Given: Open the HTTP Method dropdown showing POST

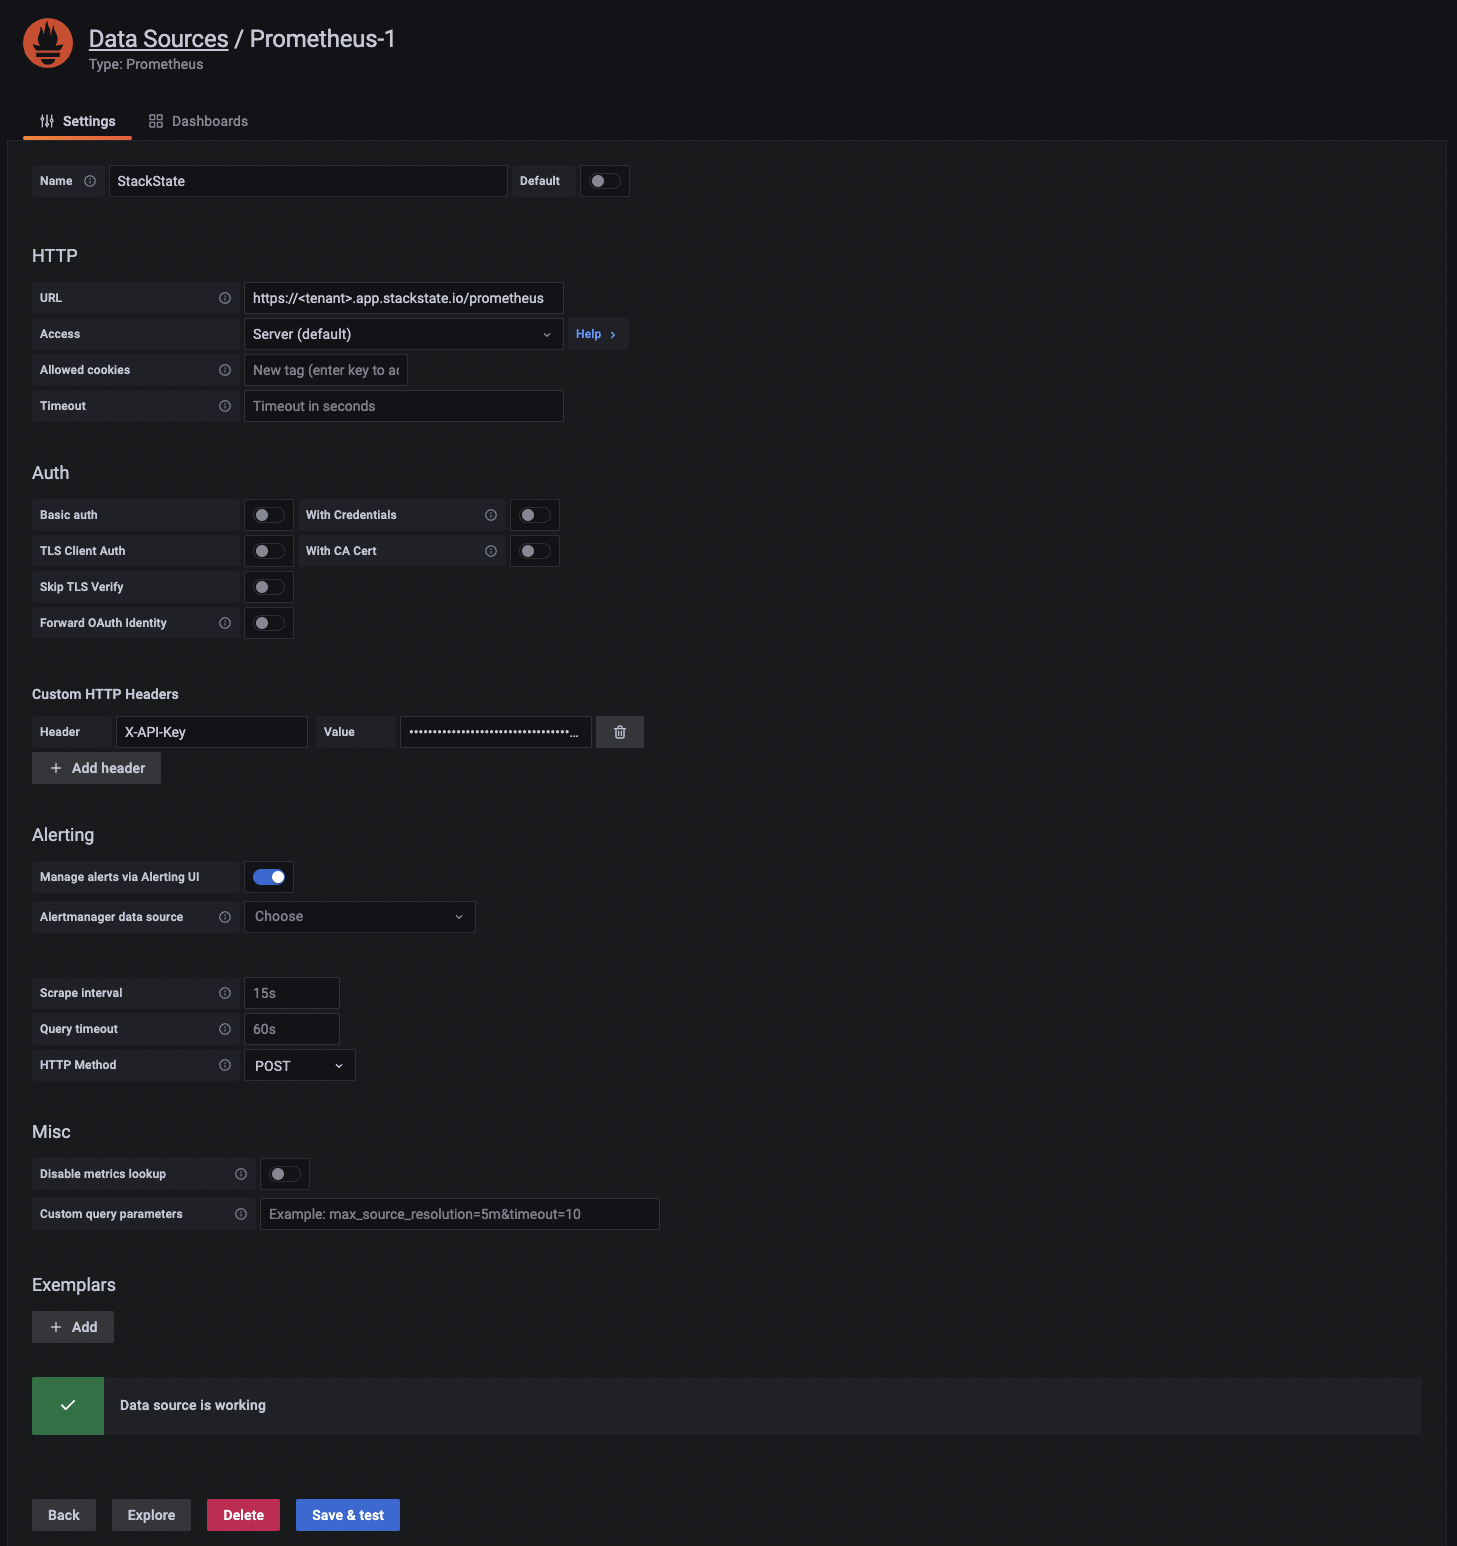Looking at the screenshot, I should tap(298, 1065).
